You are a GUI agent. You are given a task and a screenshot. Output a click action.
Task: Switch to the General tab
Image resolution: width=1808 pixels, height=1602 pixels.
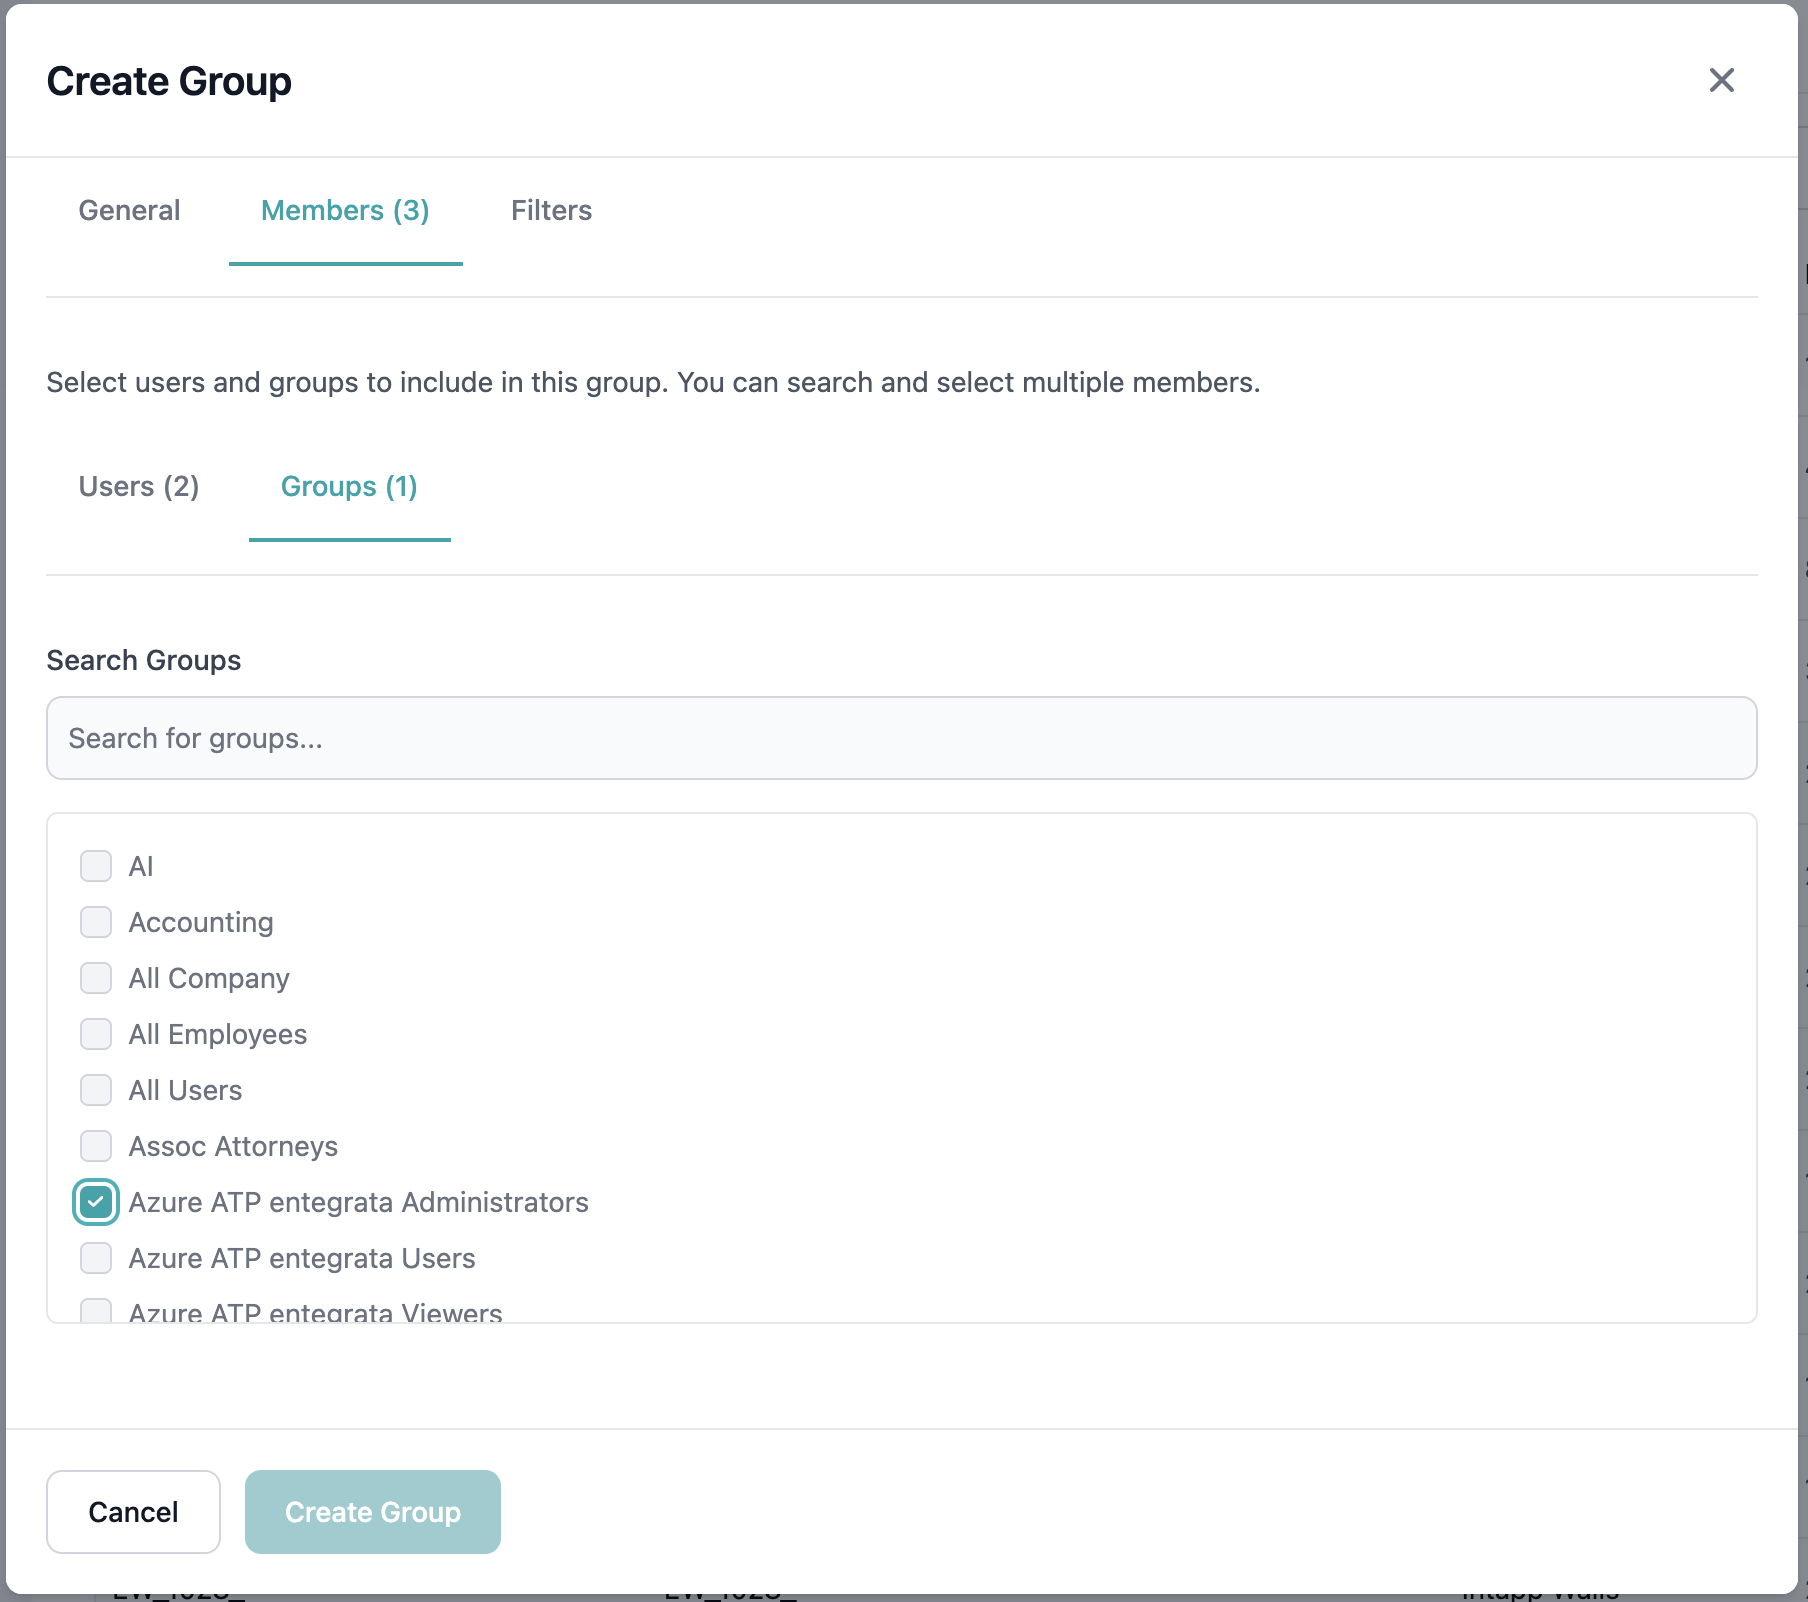(x=129, y=211)
